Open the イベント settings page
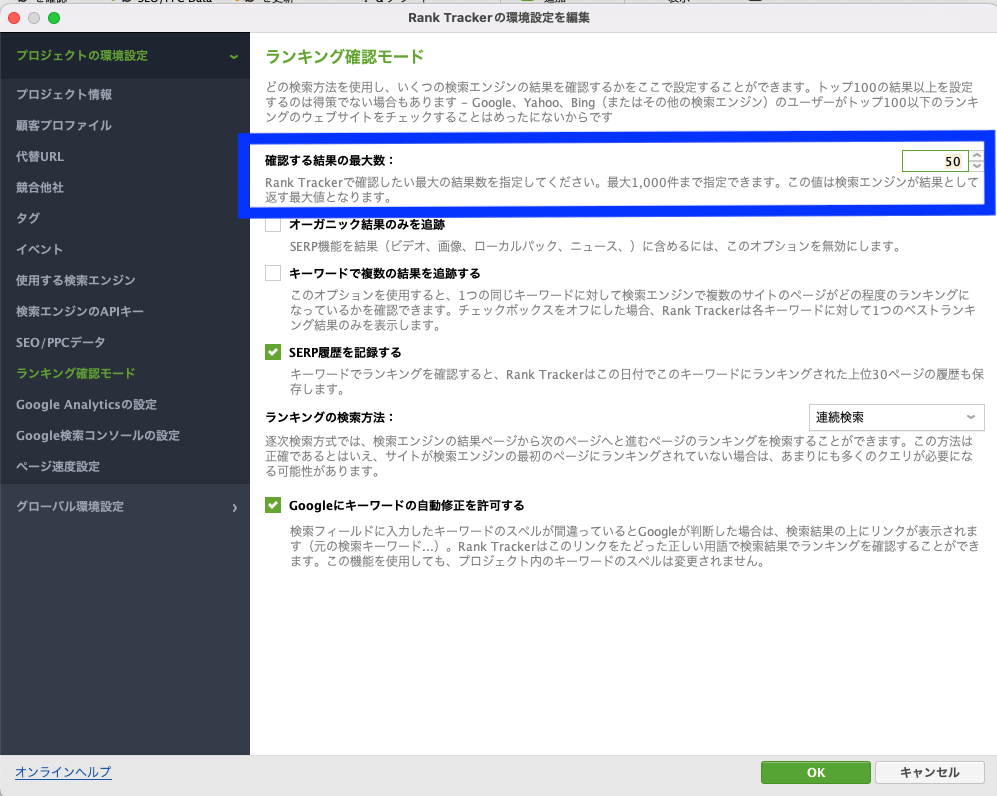 coord(39,249)
